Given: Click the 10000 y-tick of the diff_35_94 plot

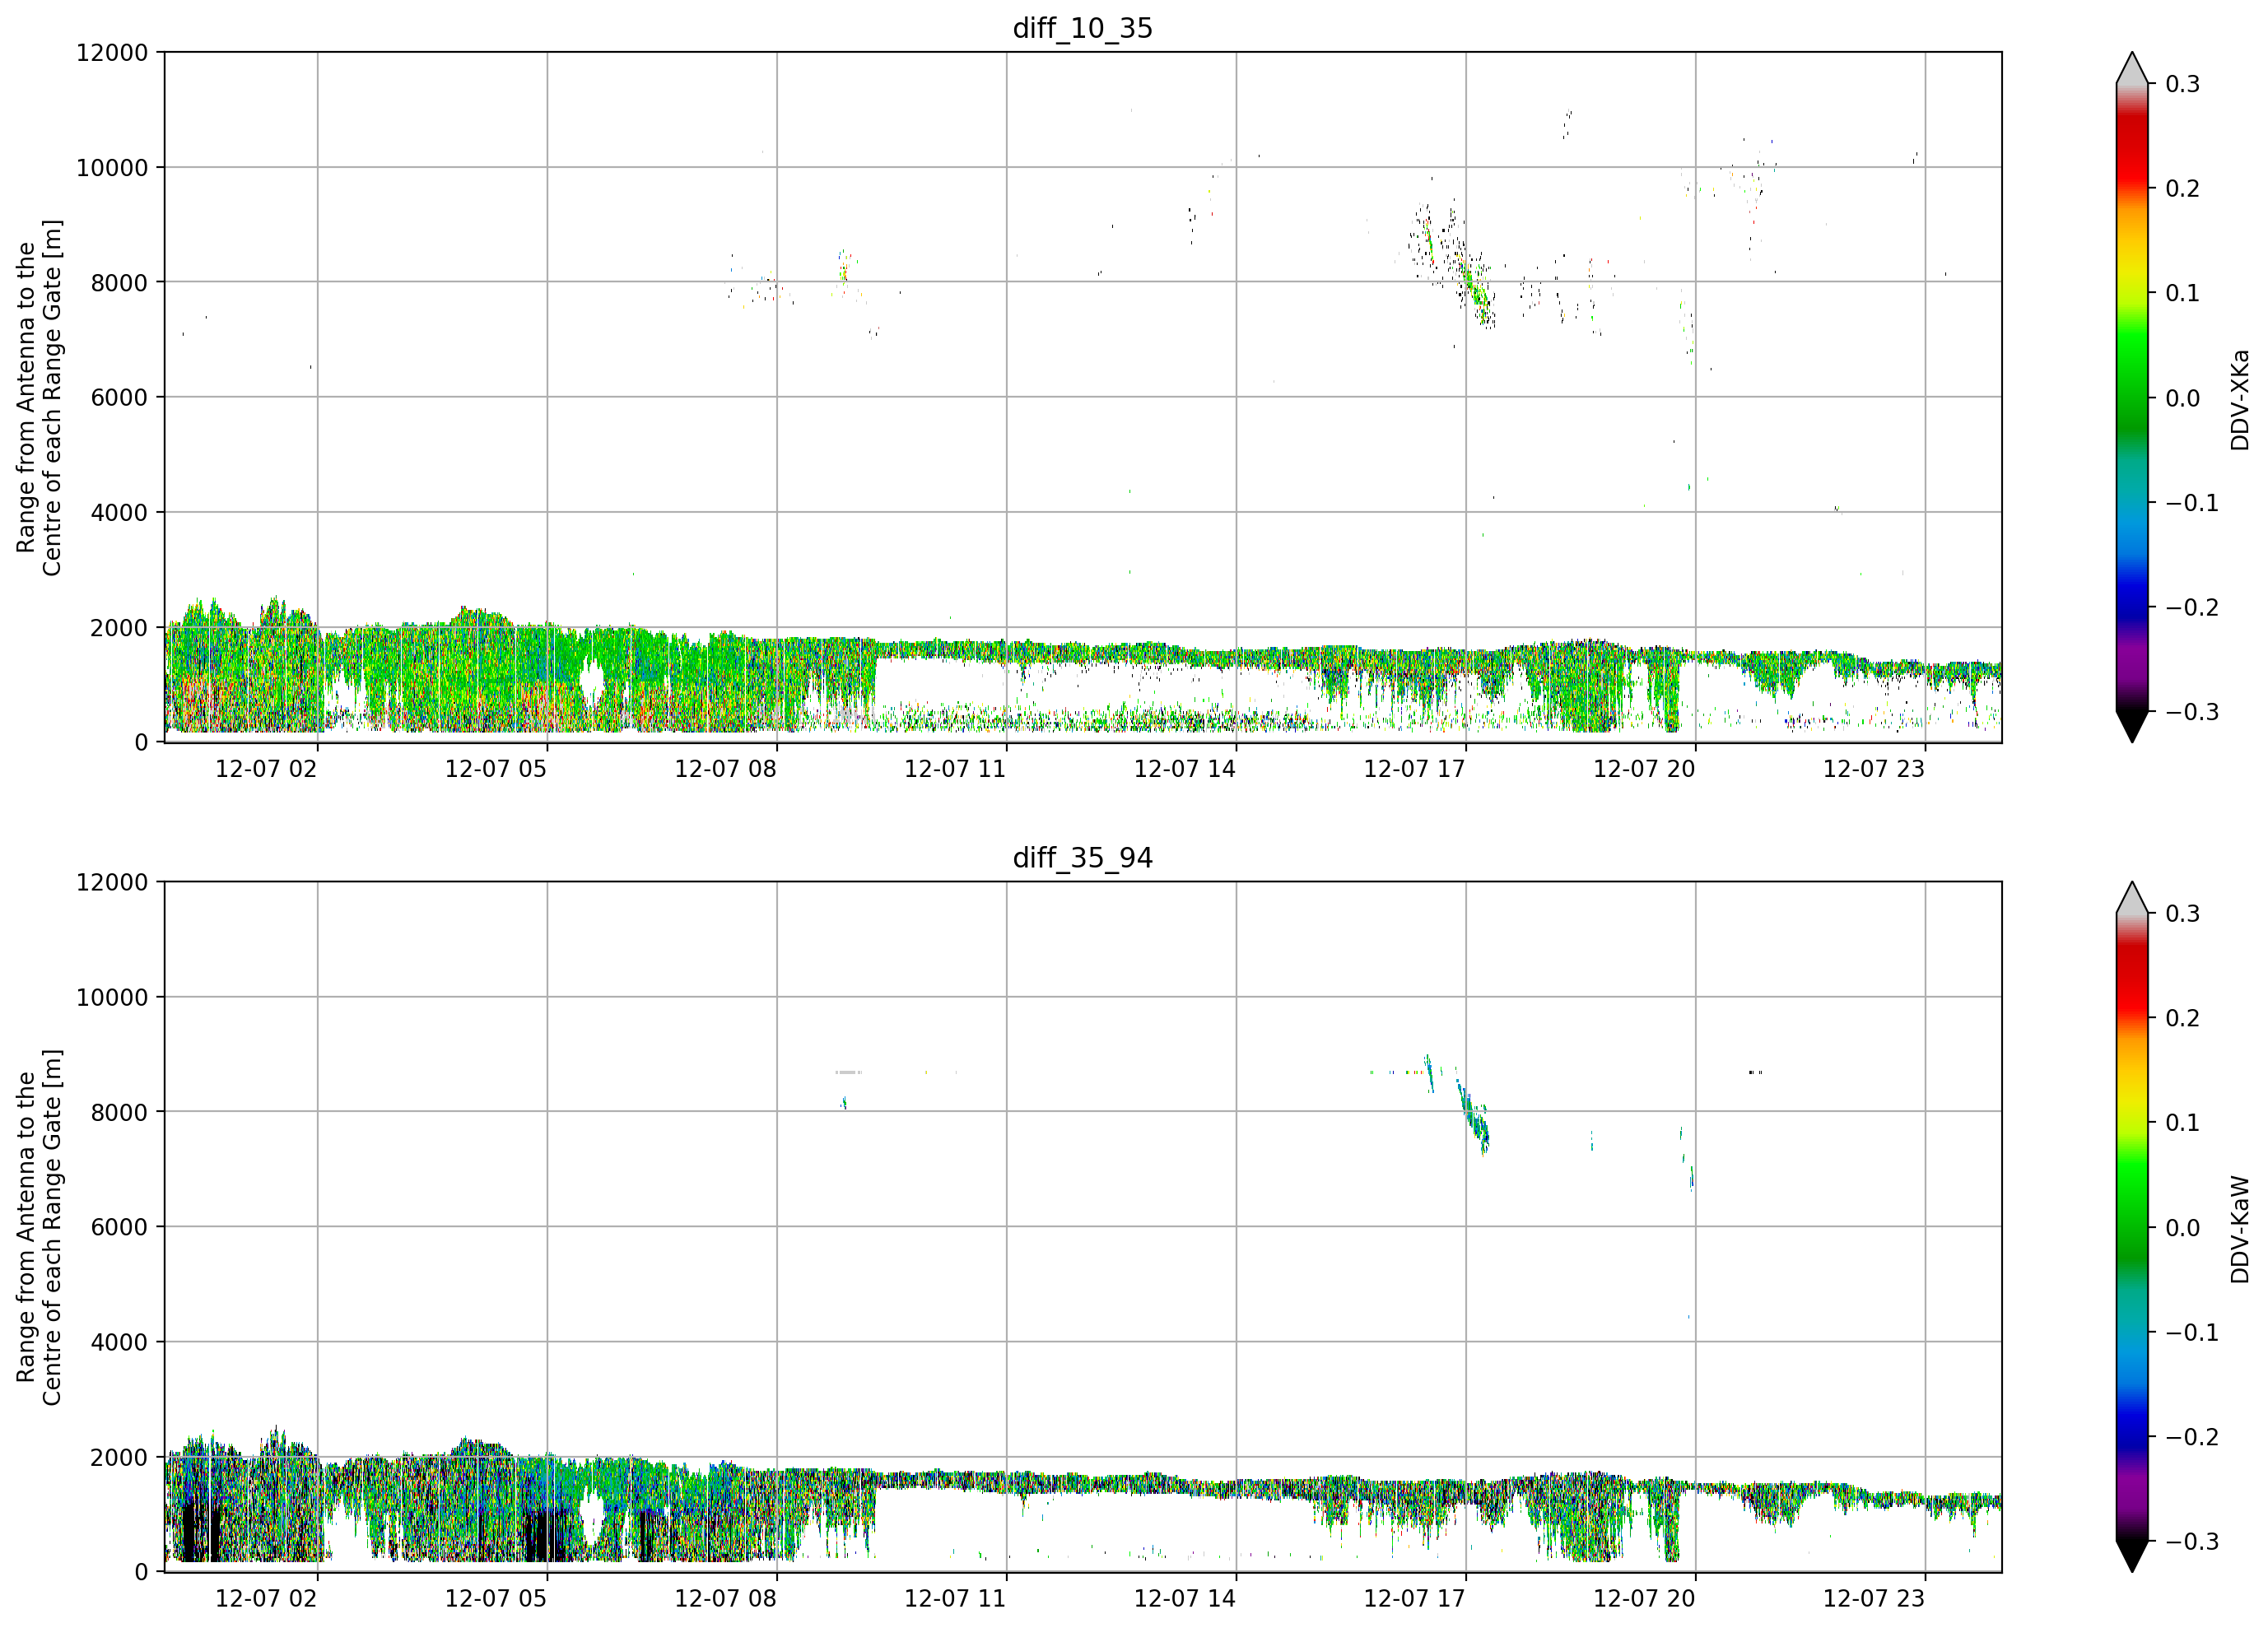Looking at the screenshot, I should click(112, 997).
